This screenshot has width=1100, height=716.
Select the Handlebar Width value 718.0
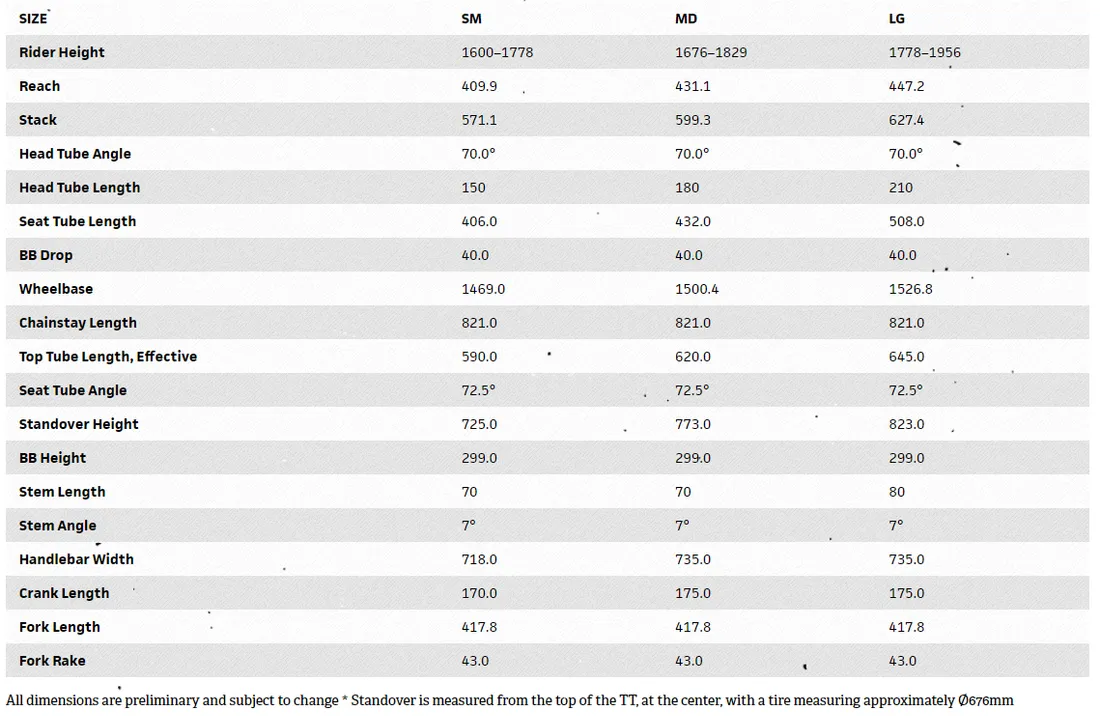[x=479, y=560]
